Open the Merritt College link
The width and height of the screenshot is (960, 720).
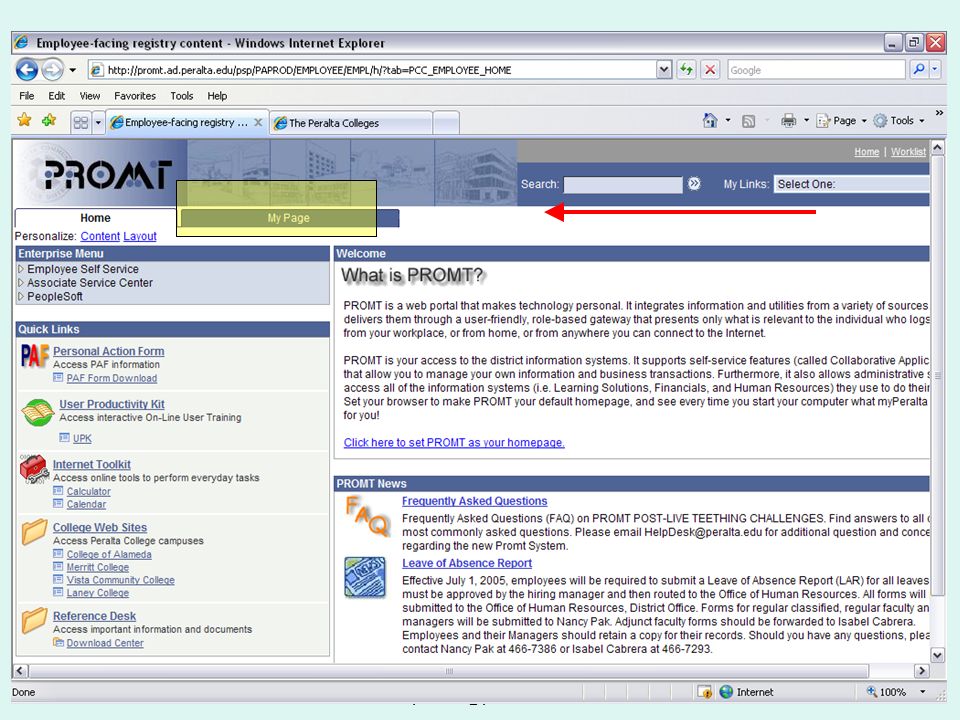97,568
